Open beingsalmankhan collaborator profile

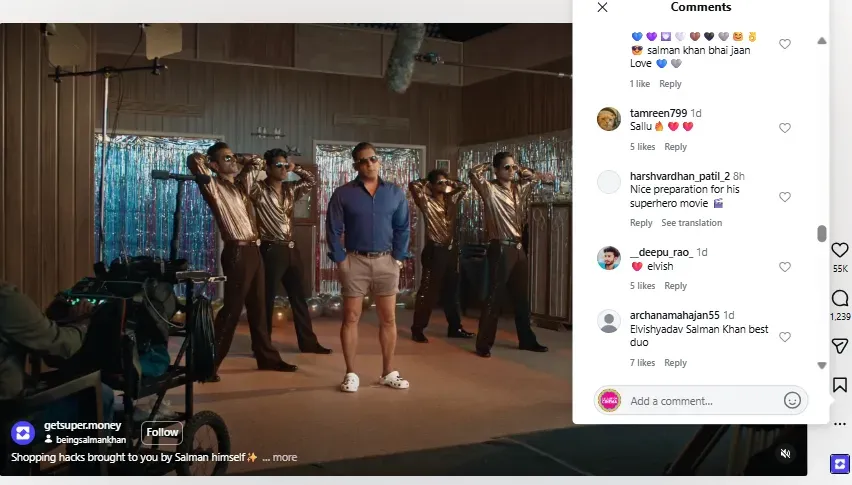90,440
